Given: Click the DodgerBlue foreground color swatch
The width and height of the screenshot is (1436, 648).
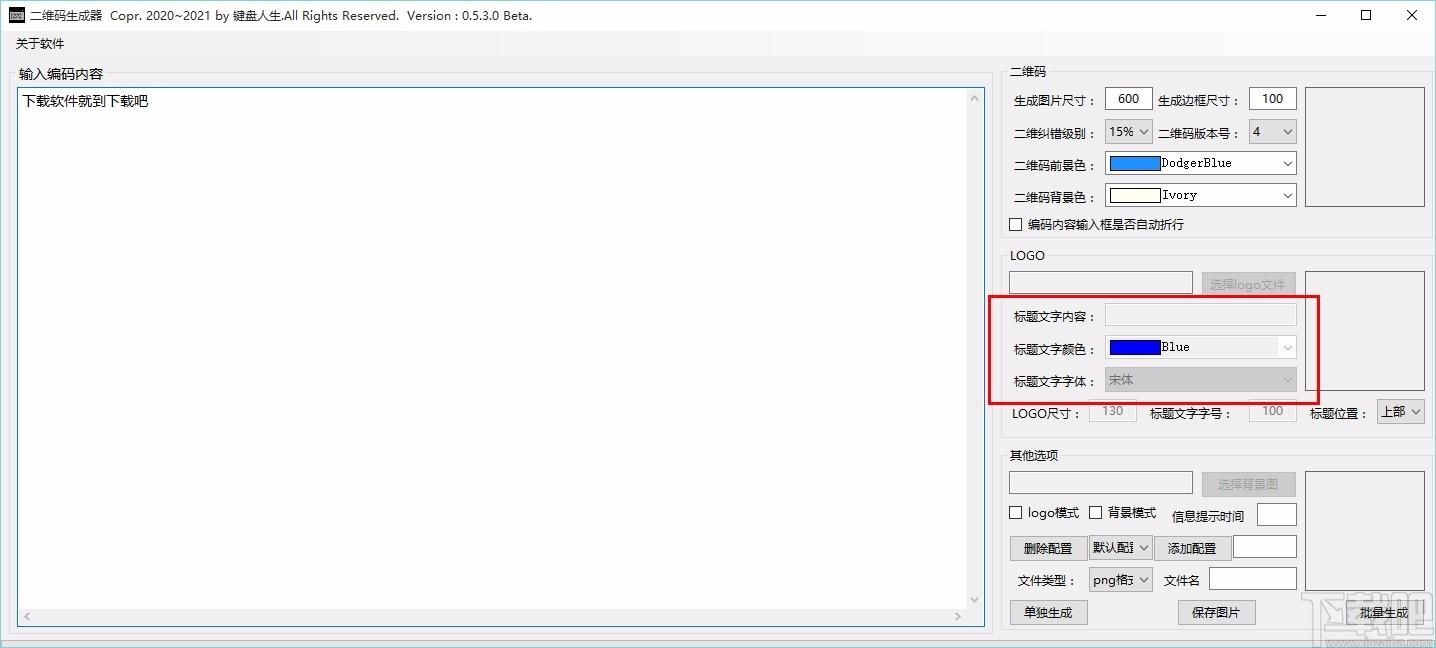Looking at the screenshot, I should (x=1135, y=163).
